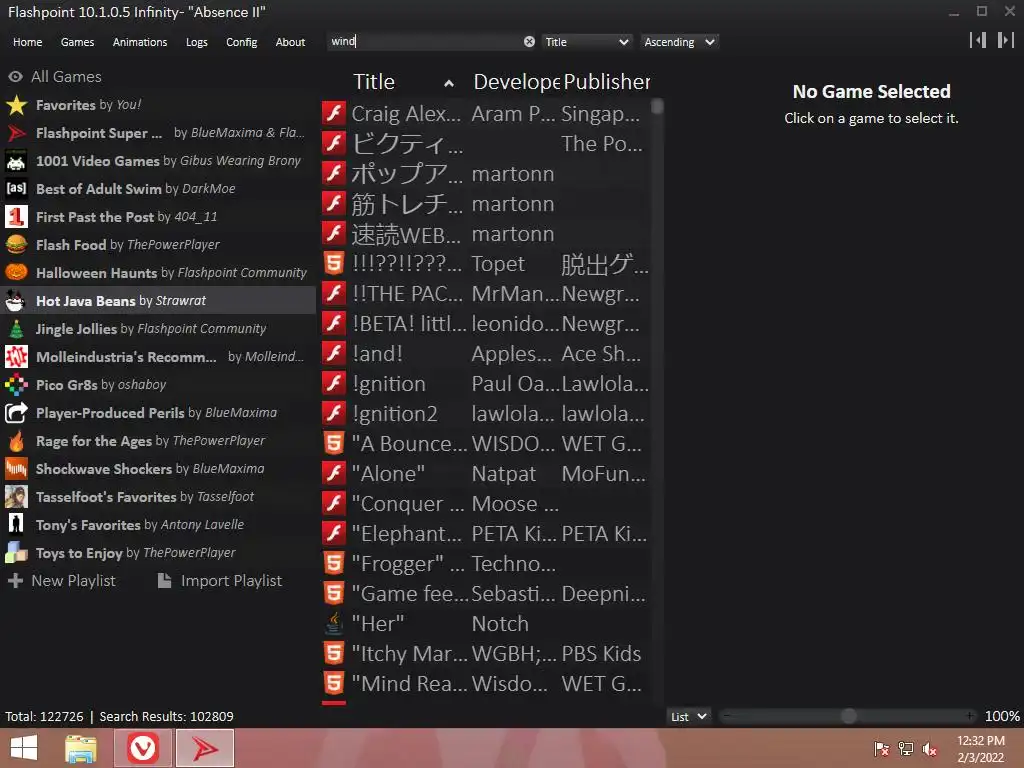Click the Flash Food burger icon
The width and height of the screenshot is (1024, 768).
16,245
